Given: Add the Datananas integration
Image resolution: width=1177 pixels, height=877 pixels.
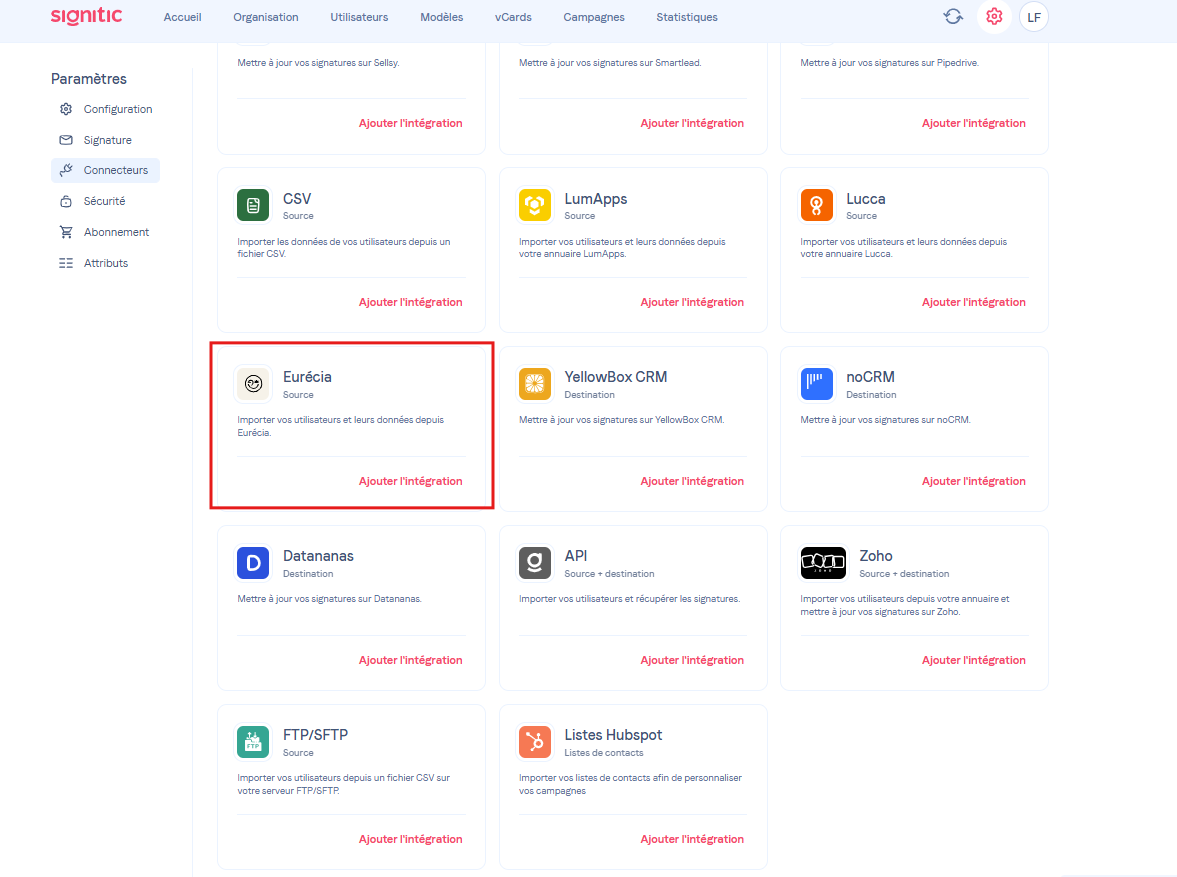Looking at the screenshot, I should tap(411, 660).
